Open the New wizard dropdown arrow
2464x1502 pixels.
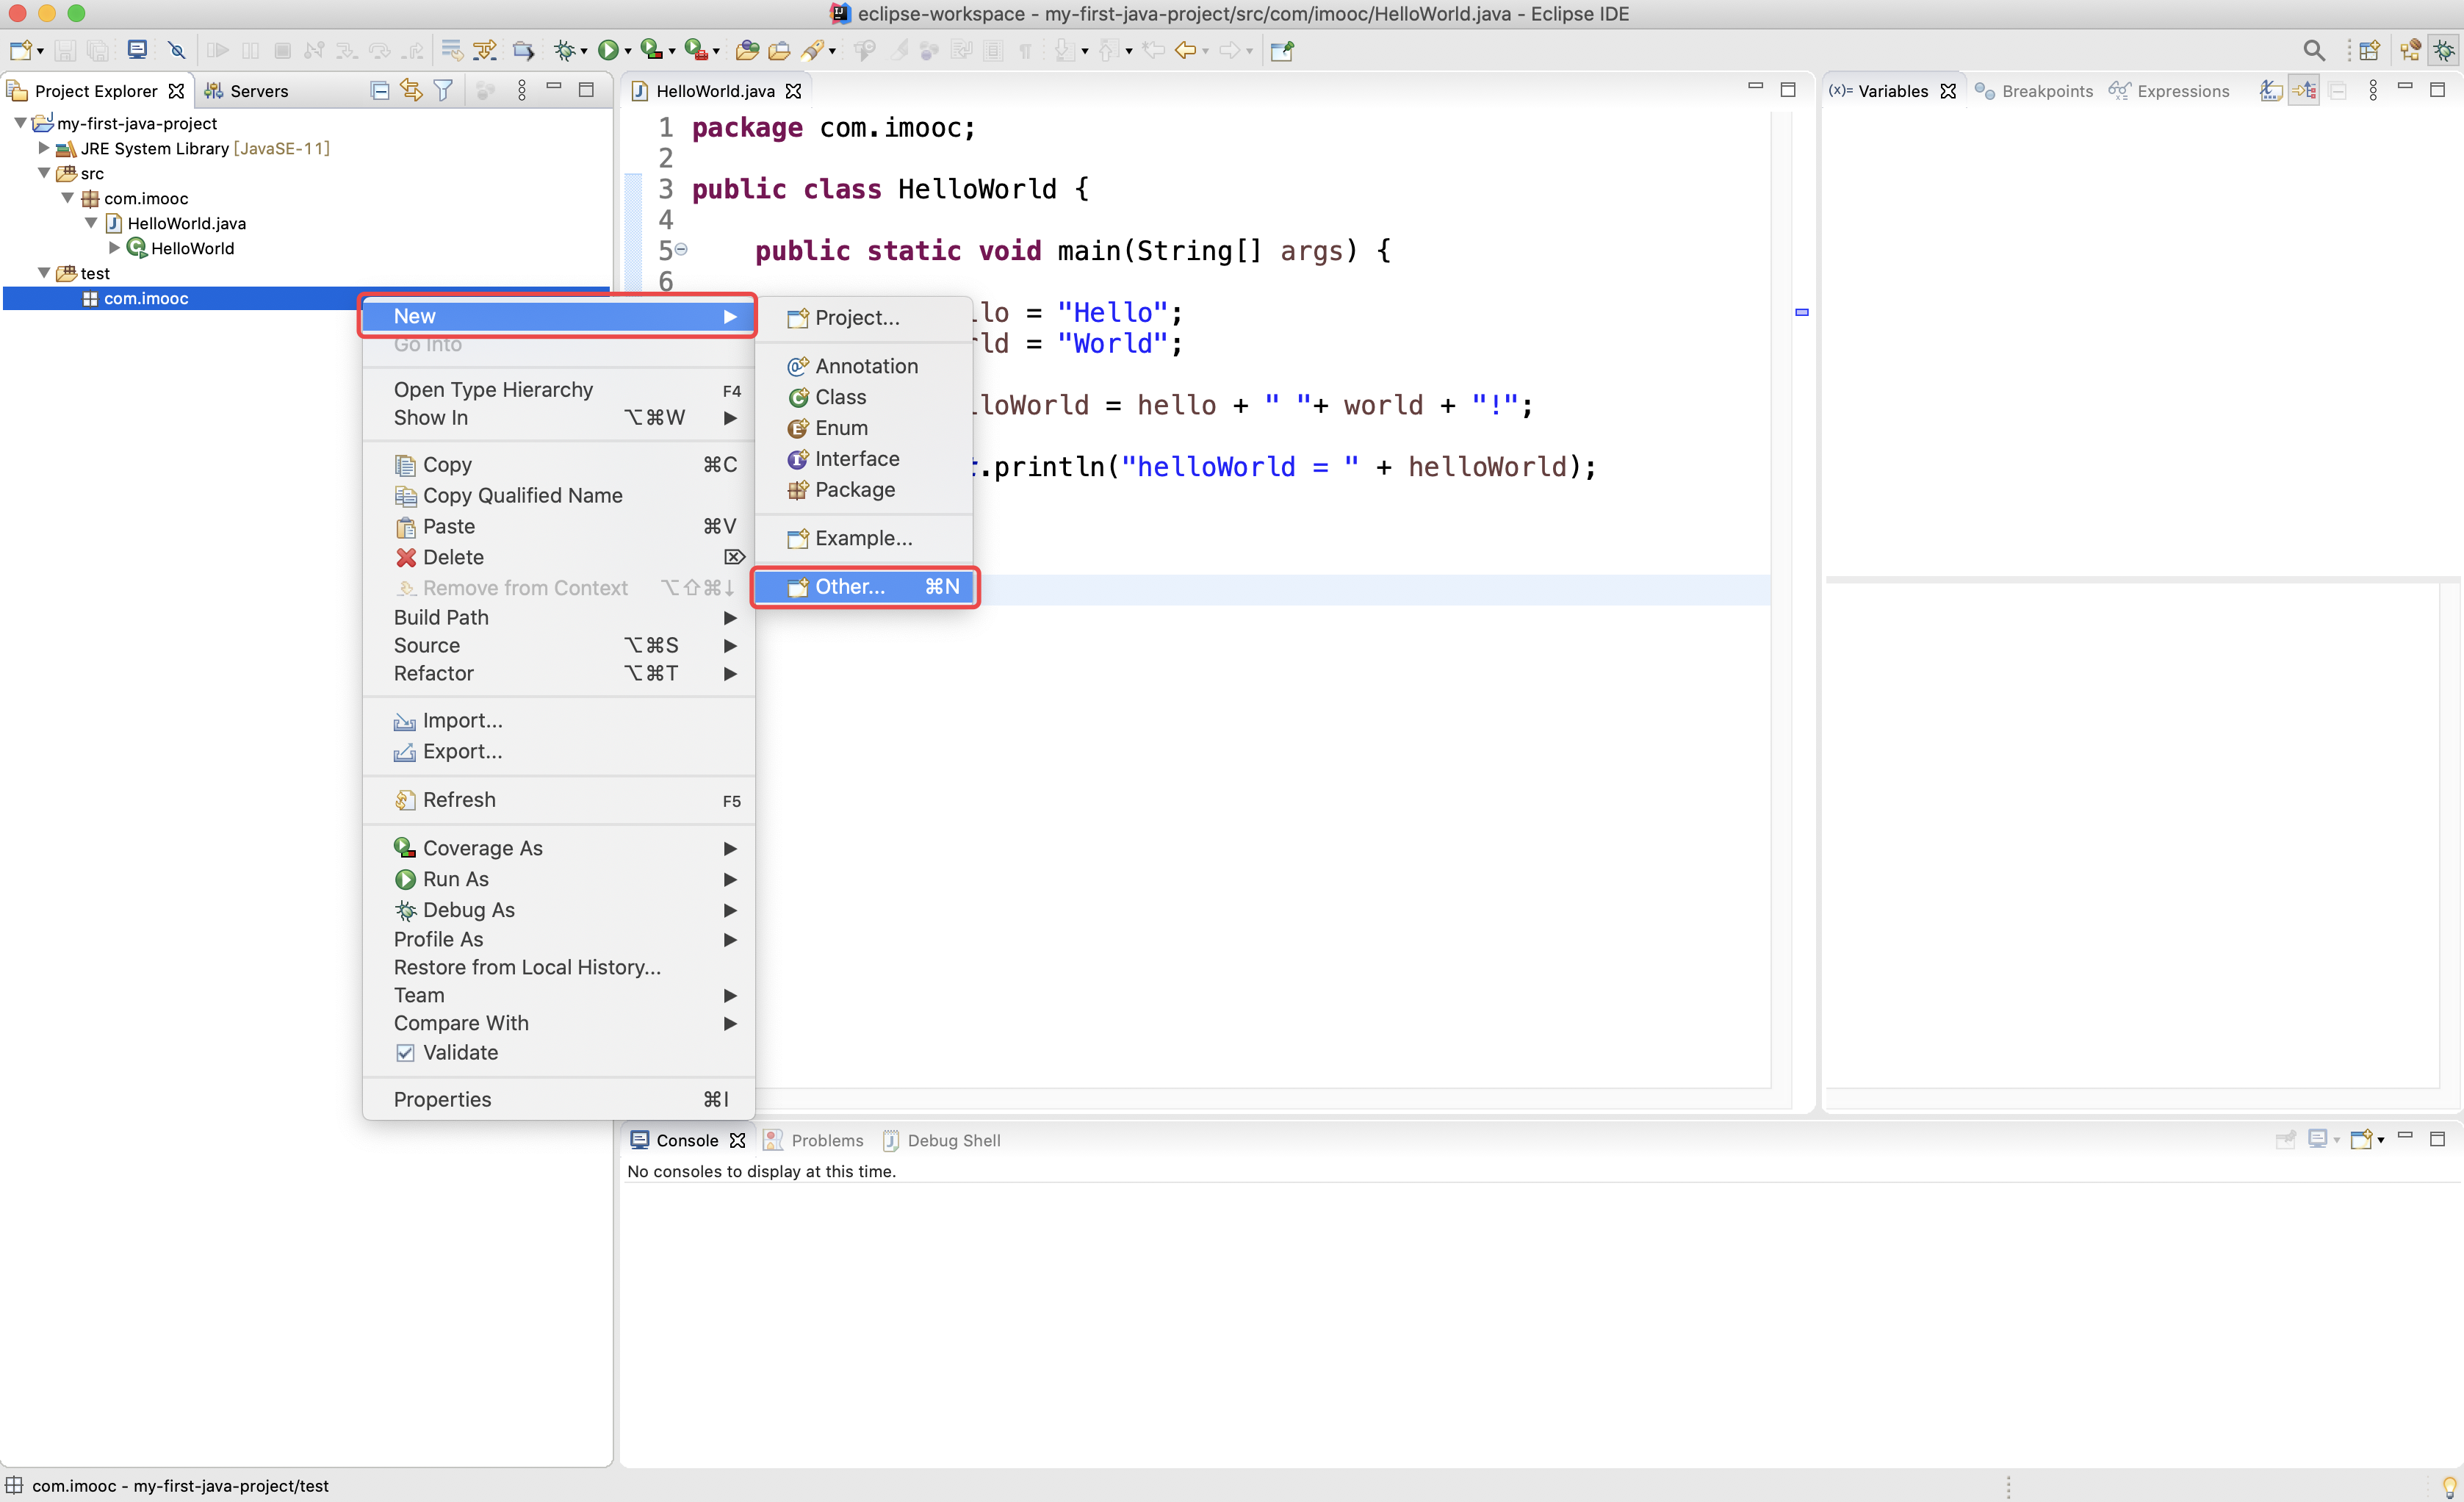[40, 51]
